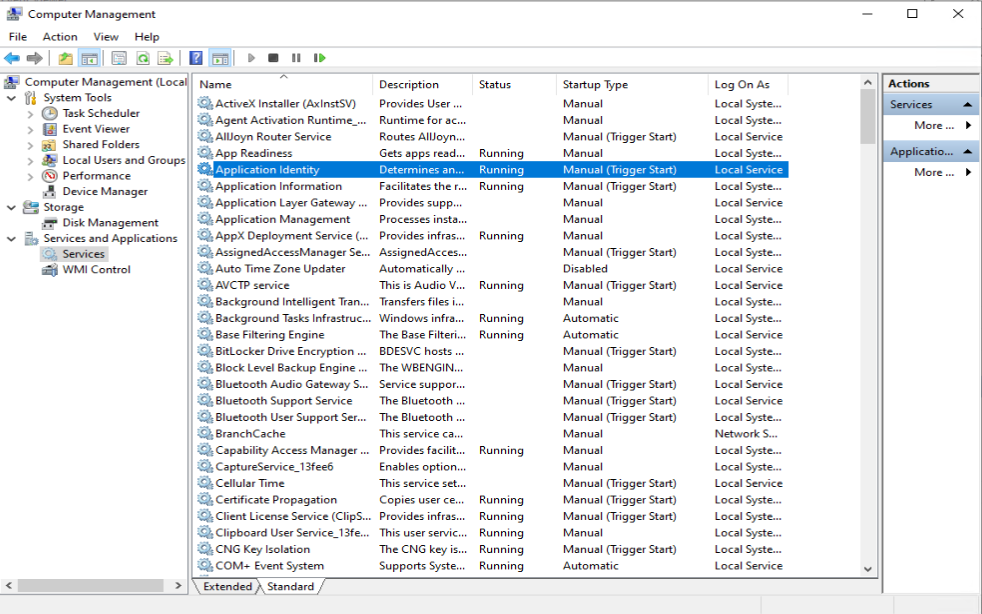982x614 pixels.
Task: Open Help via blue question mark icon
Action: [196, 58]
